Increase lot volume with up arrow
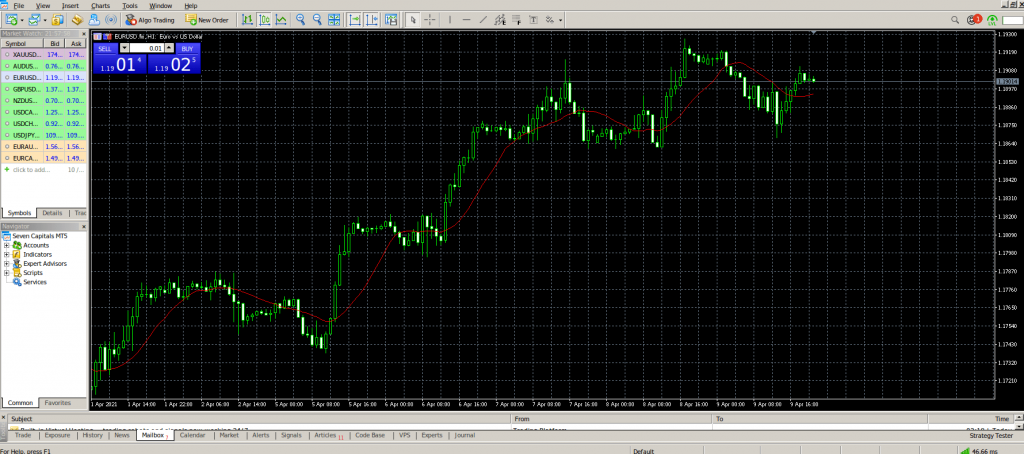This screenshot has height=454, width=1024. point(169,48)
